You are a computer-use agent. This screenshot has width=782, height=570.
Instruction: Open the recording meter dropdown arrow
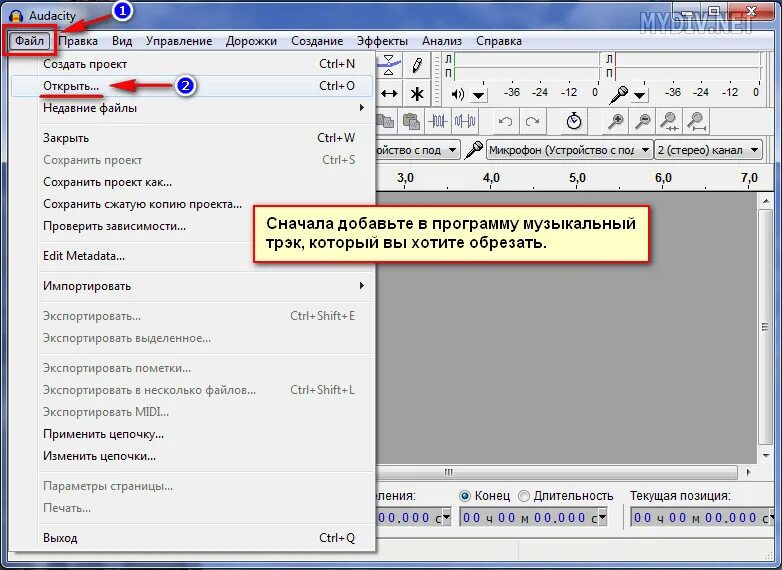(x=640, y=95)
